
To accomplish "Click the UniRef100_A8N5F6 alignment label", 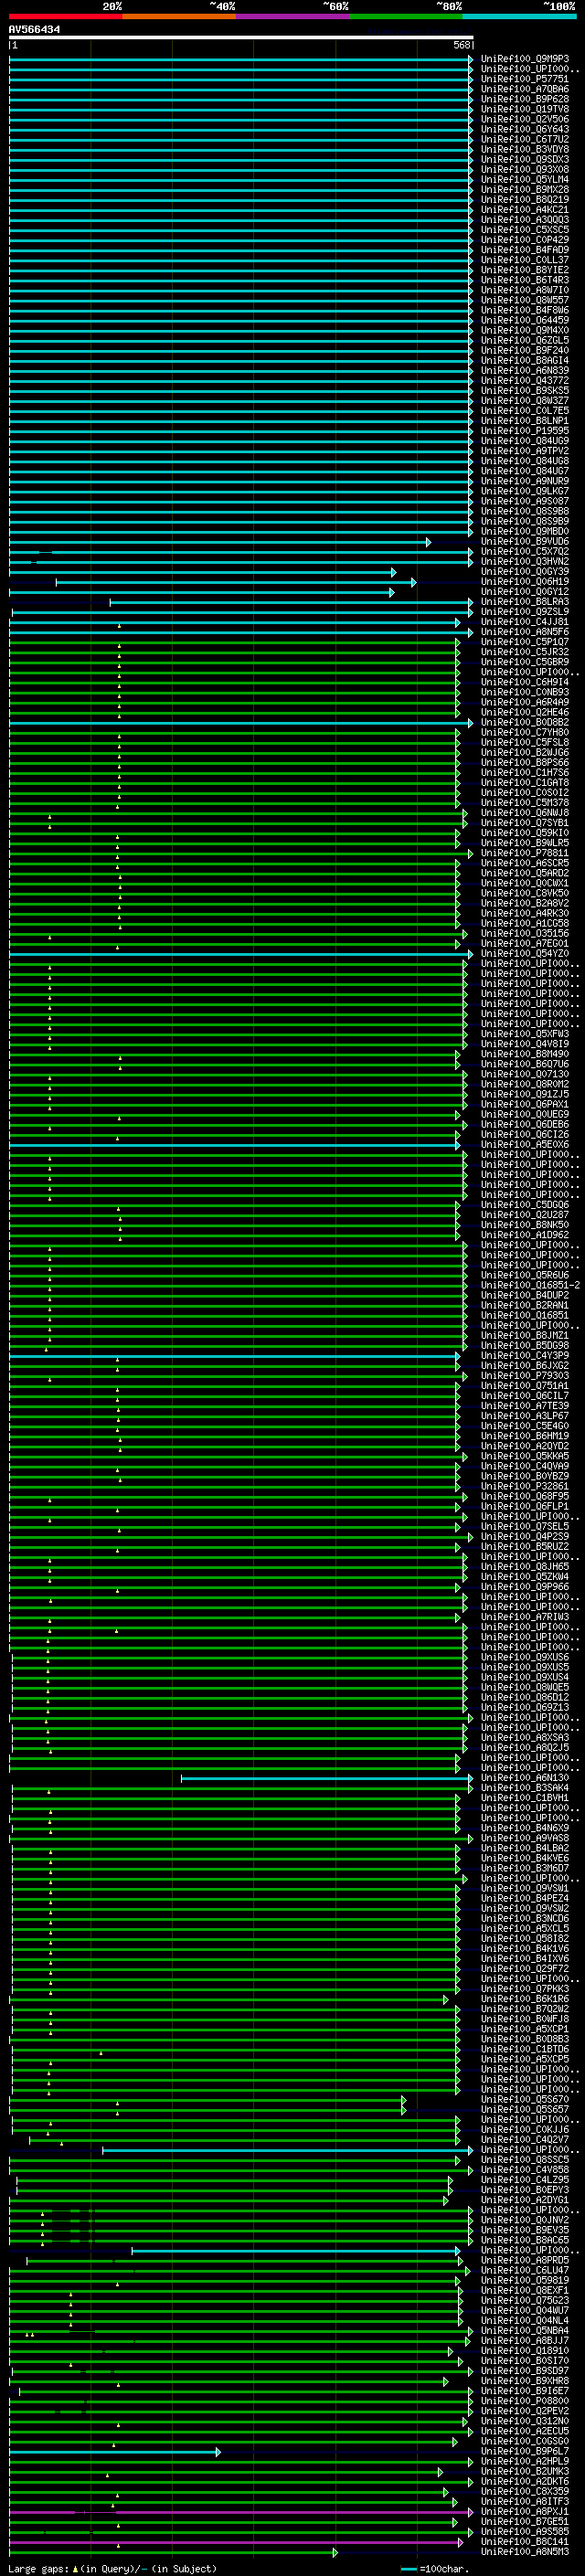I will [525, 632].
